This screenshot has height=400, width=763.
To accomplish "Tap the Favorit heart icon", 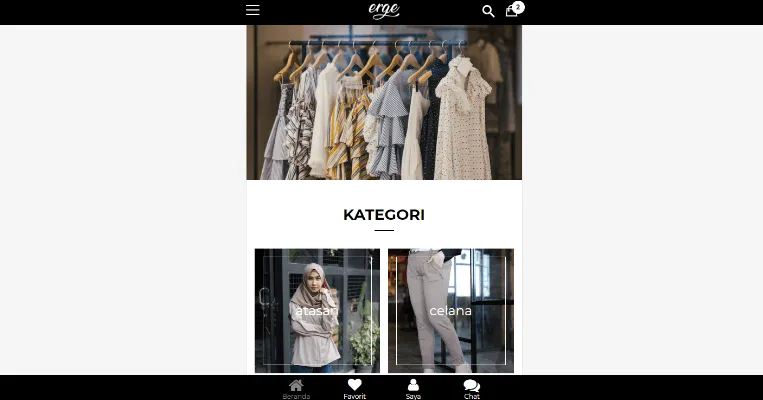I will [354, 385].
